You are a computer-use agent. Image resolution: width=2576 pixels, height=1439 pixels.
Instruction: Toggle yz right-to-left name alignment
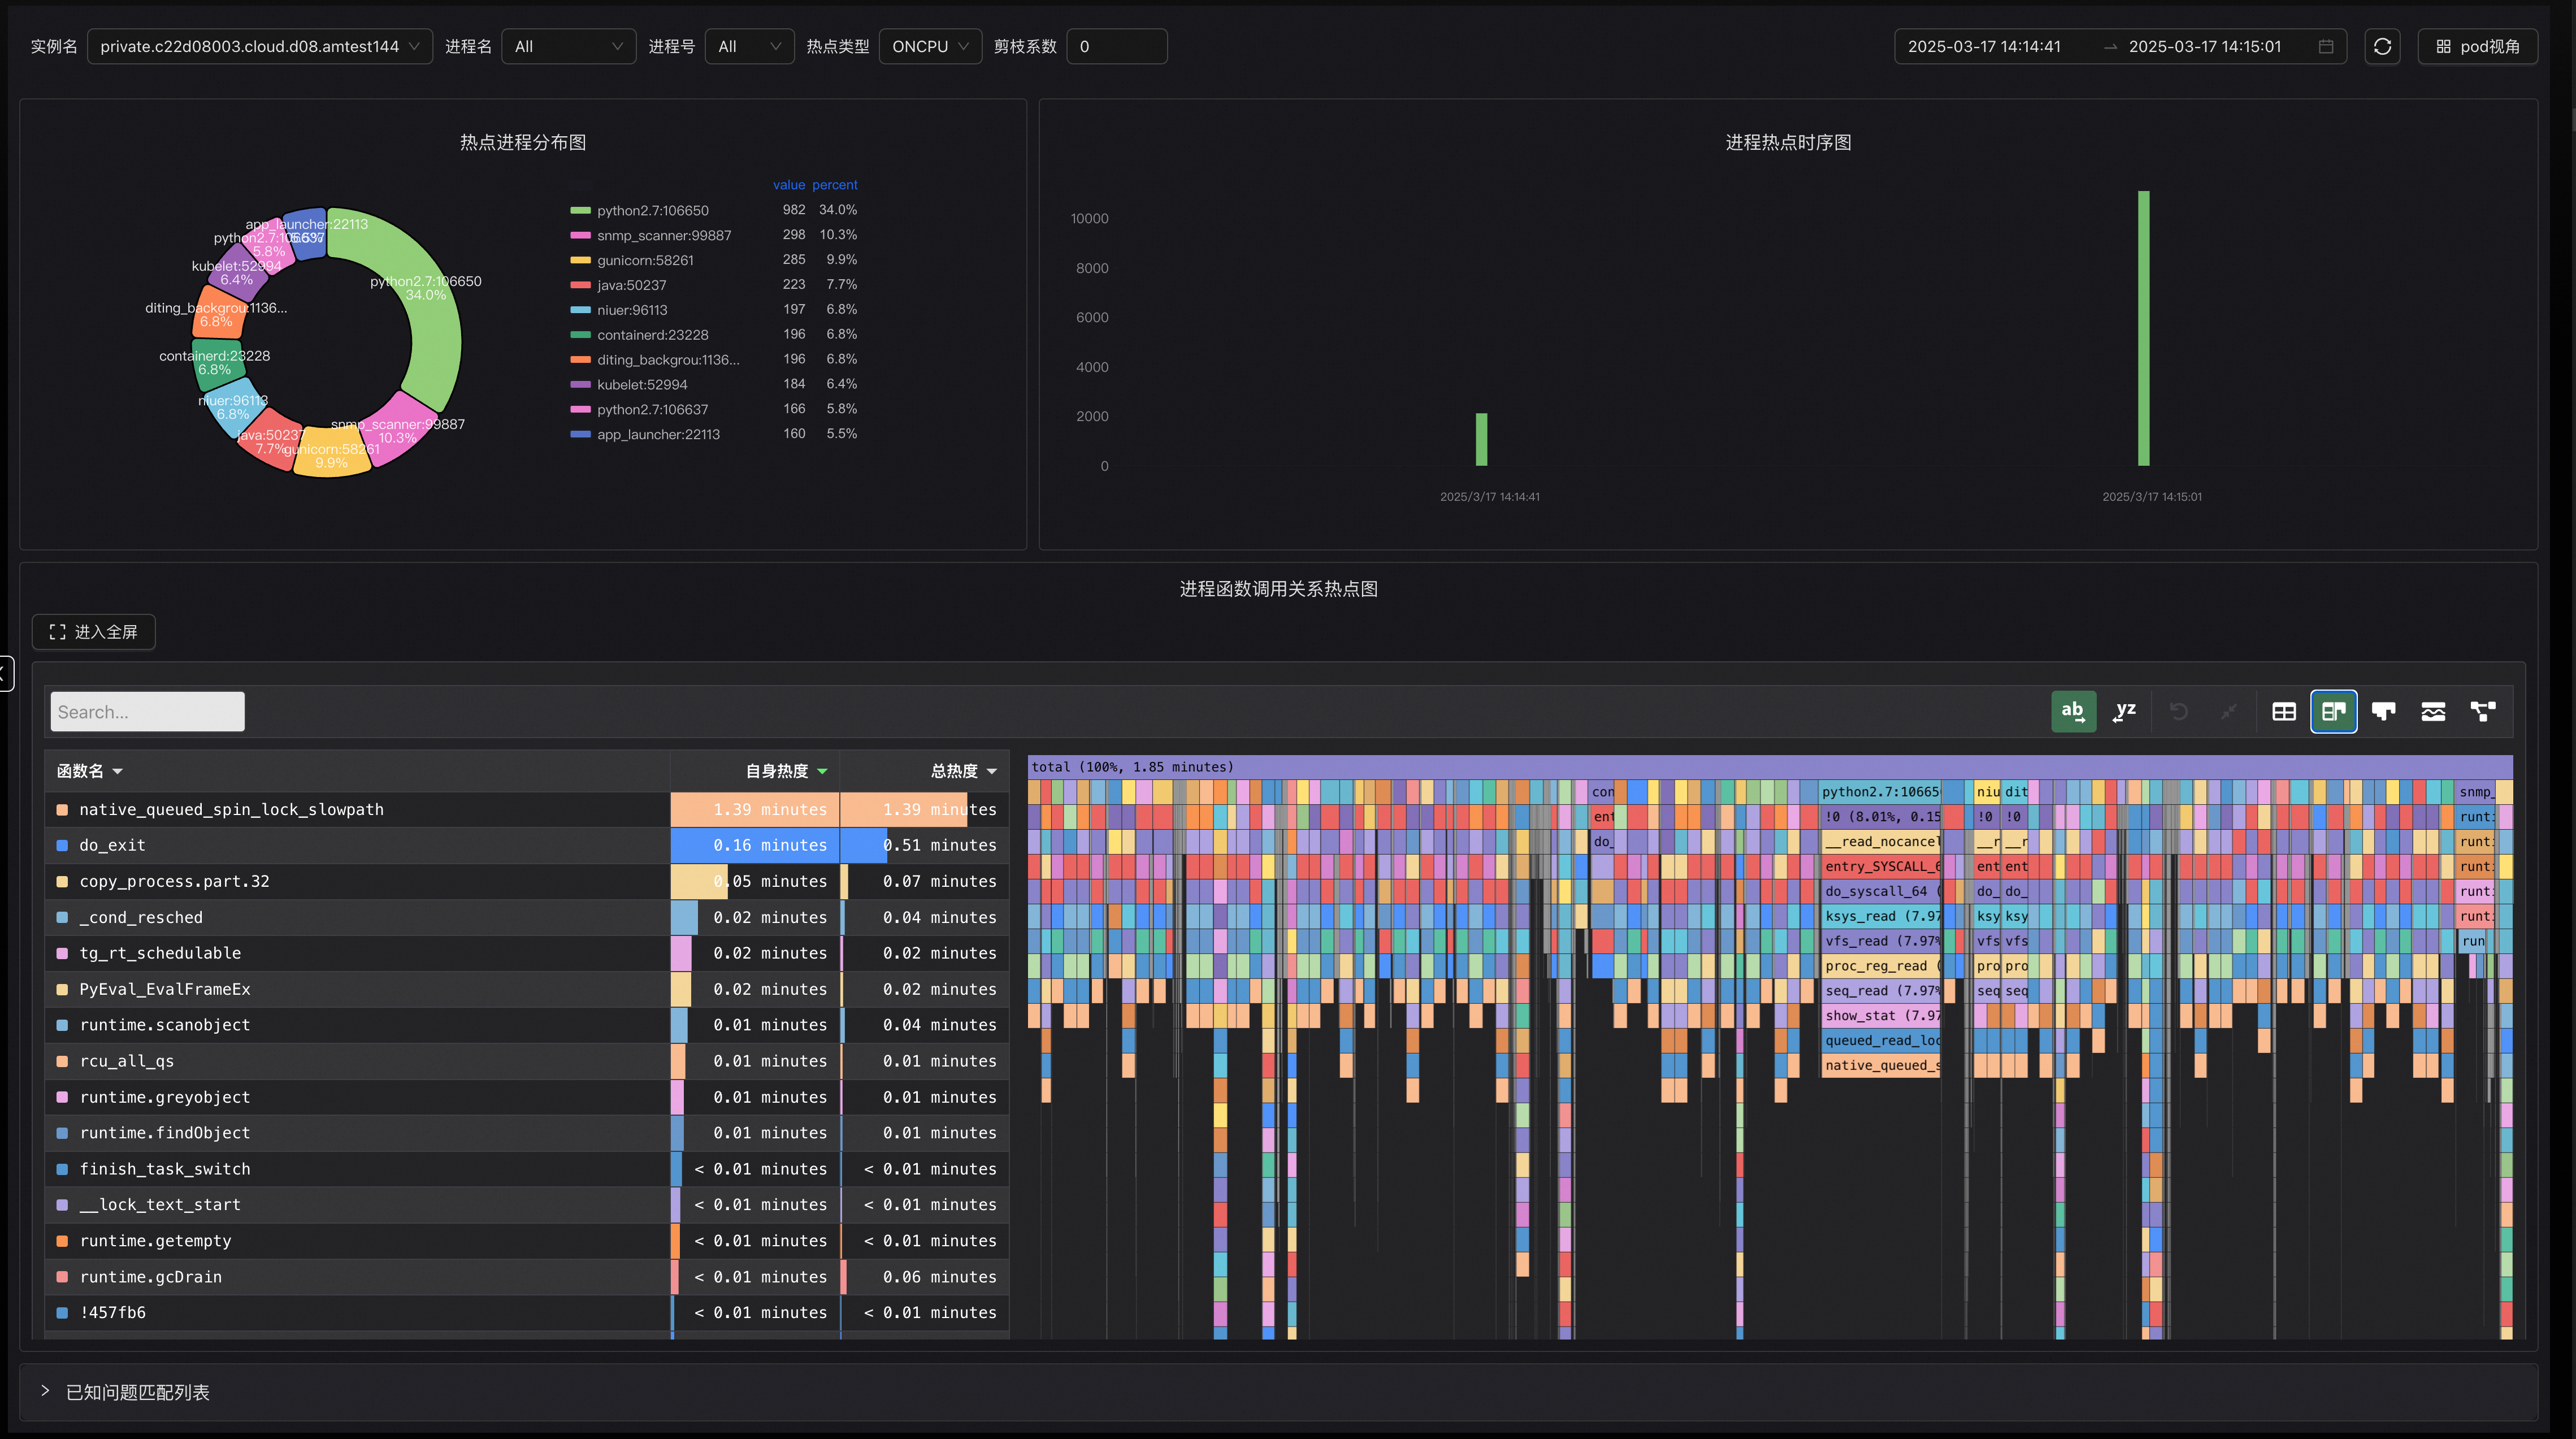[x=2124, y=711]
